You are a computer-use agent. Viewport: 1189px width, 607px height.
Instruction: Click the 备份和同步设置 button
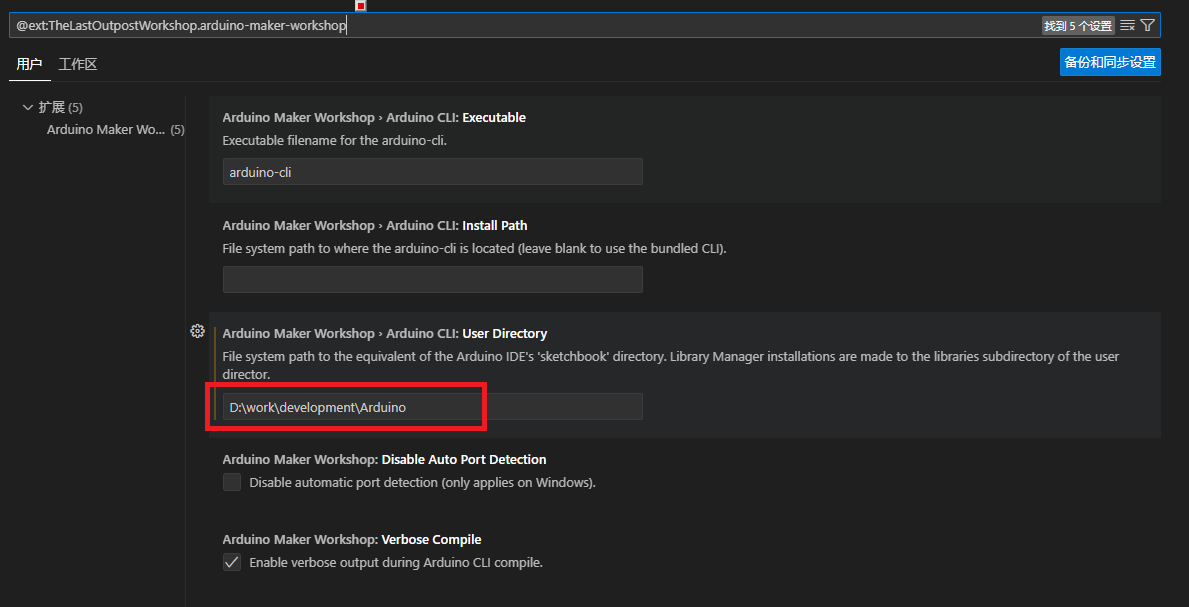pyautogui.click(x=1110, y=62)
